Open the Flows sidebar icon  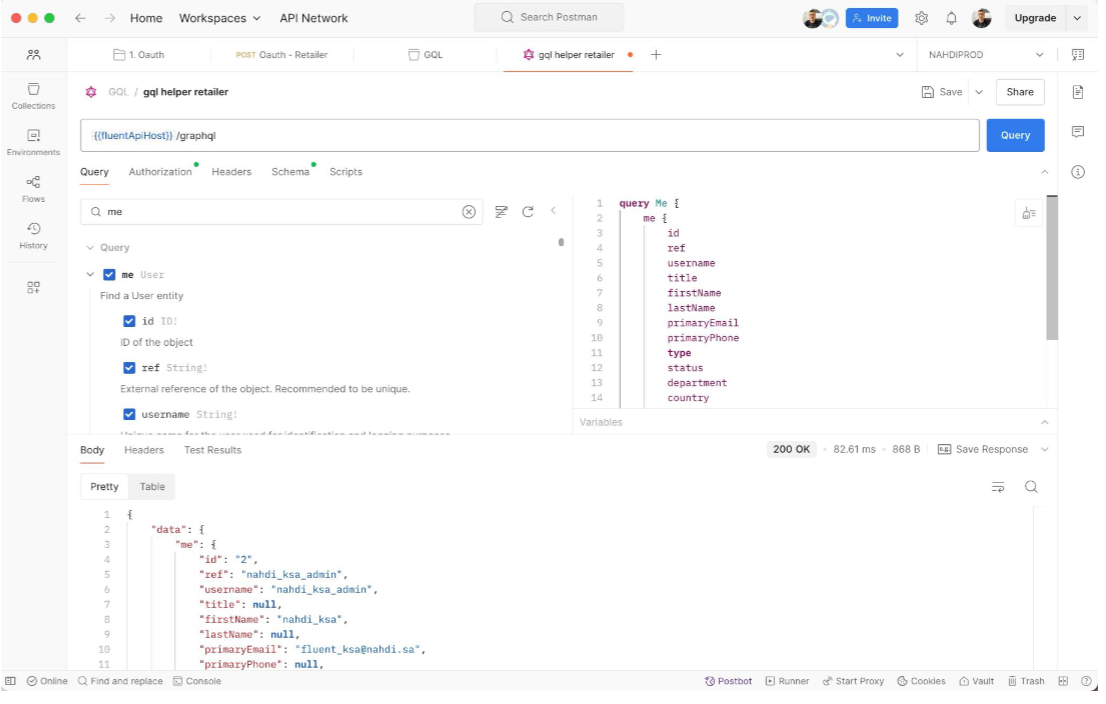click(x=33, y=188)
